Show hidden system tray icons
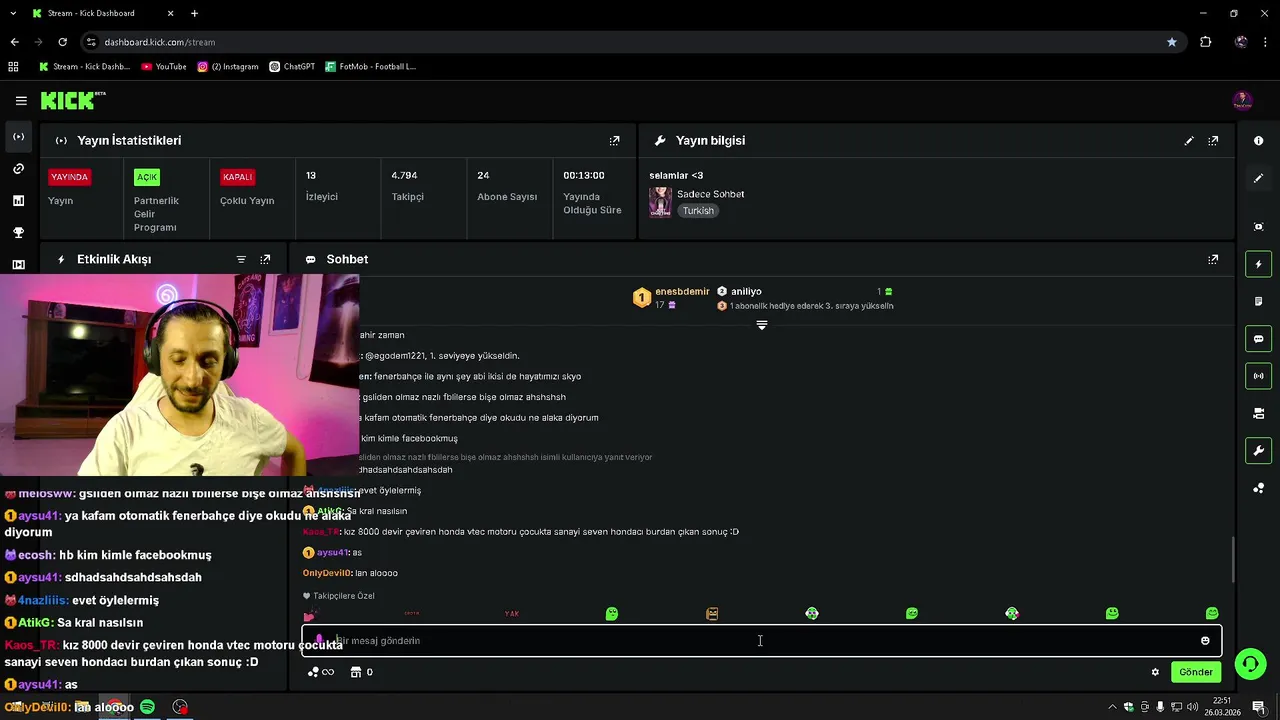 click(x=1112, y=707)
